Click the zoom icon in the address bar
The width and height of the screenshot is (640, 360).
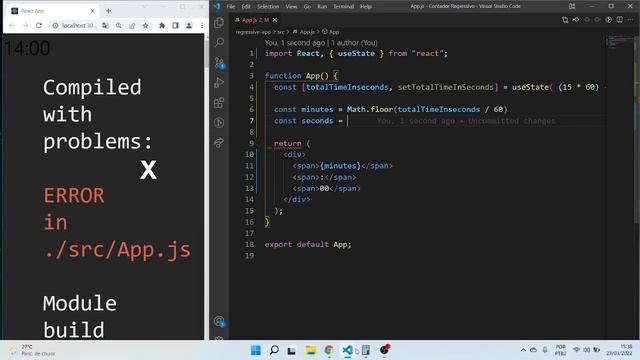[118, 25]
